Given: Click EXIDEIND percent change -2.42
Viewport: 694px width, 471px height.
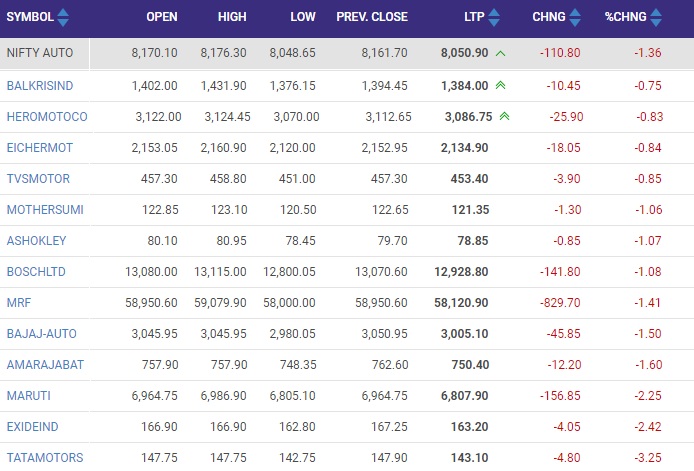Looking at the screenshot, I should pyautogui.click(x=648, y=426).
